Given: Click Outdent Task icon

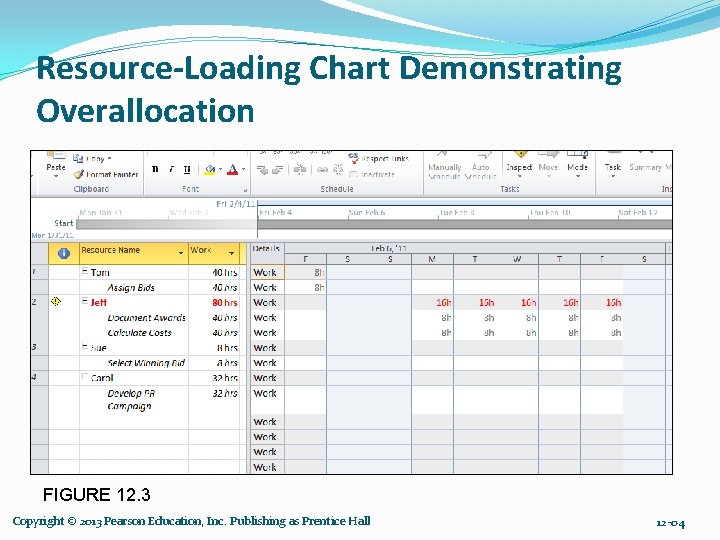Looking at the screenshot, I should pyautogui.click(x=262, y=170).
